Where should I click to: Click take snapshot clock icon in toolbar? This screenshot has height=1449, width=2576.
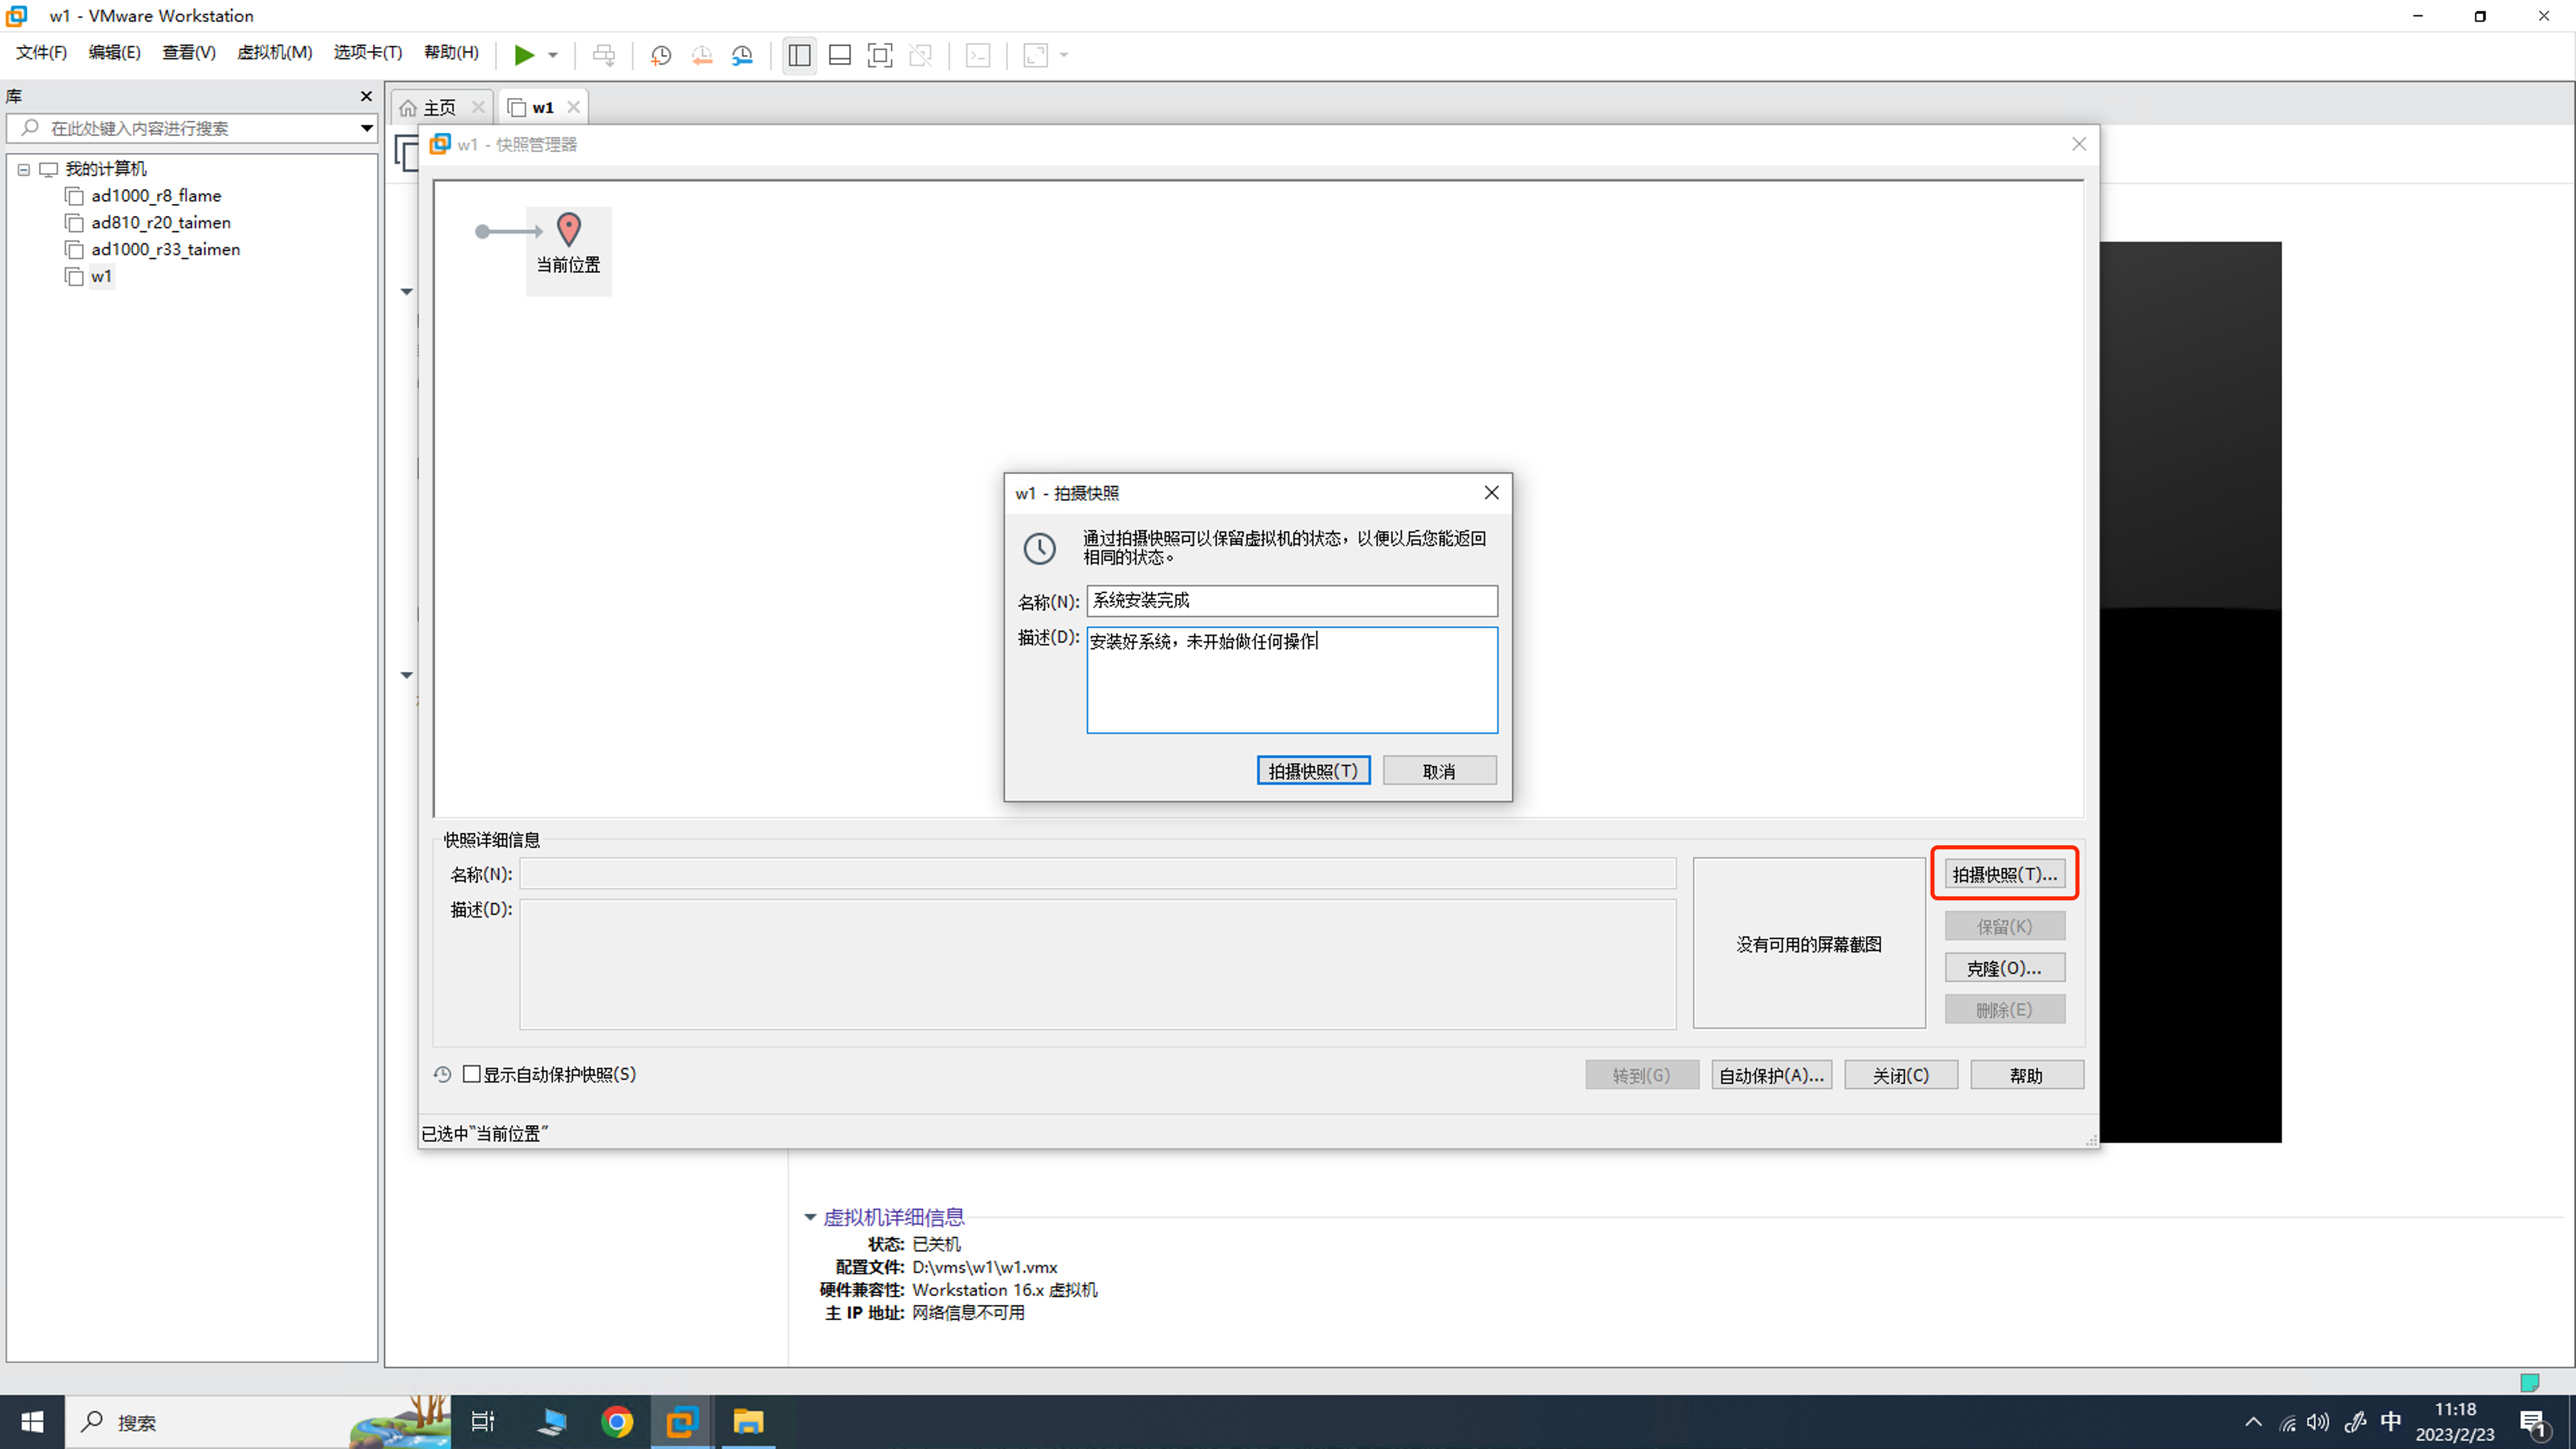660,55
